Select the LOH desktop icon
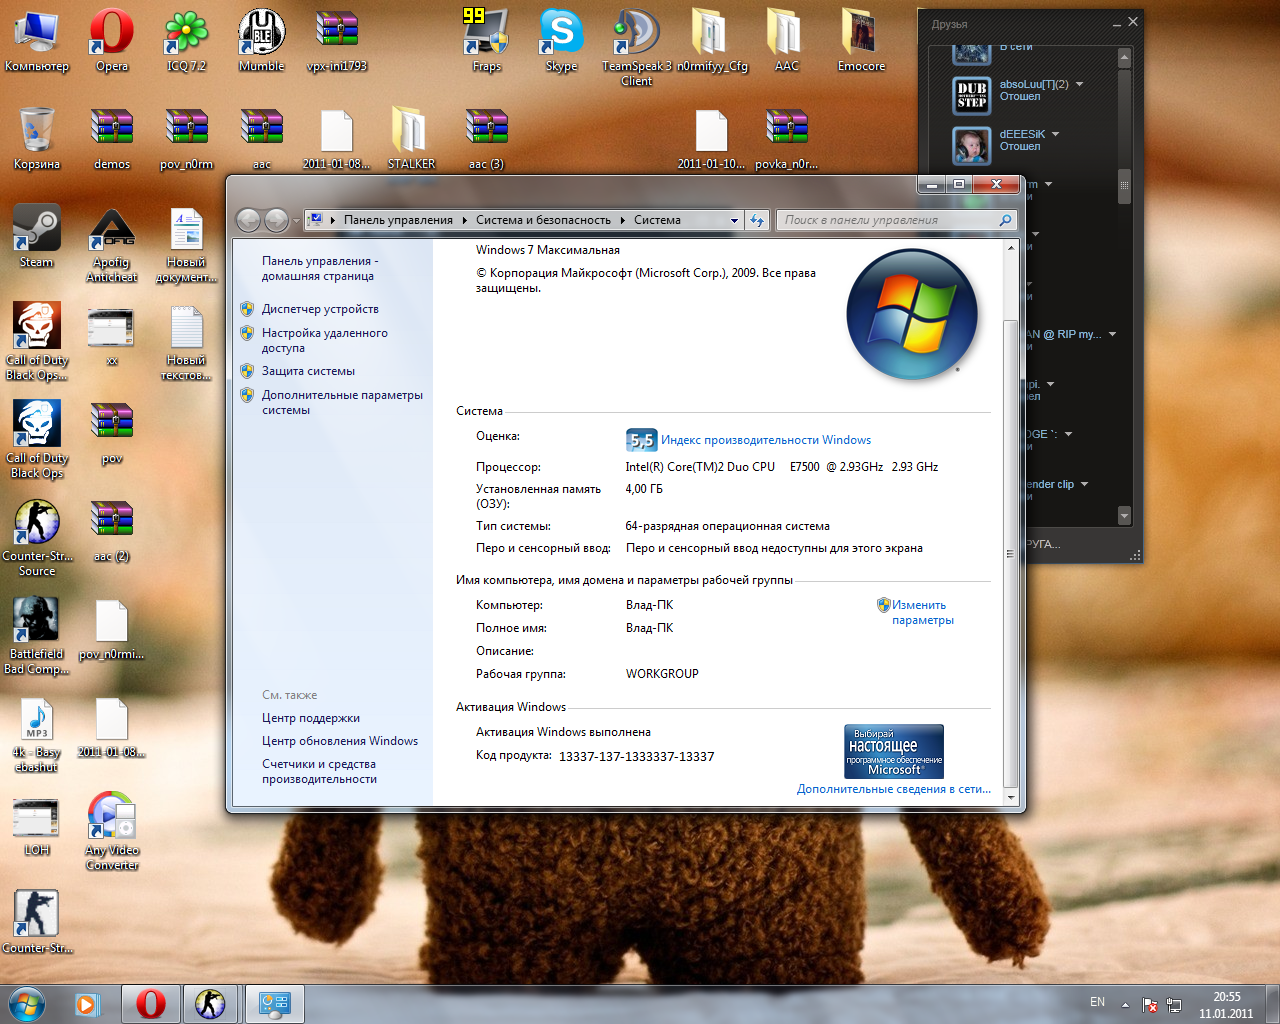The width and height of the screenshot is (1280, 1024). point(37,826)
